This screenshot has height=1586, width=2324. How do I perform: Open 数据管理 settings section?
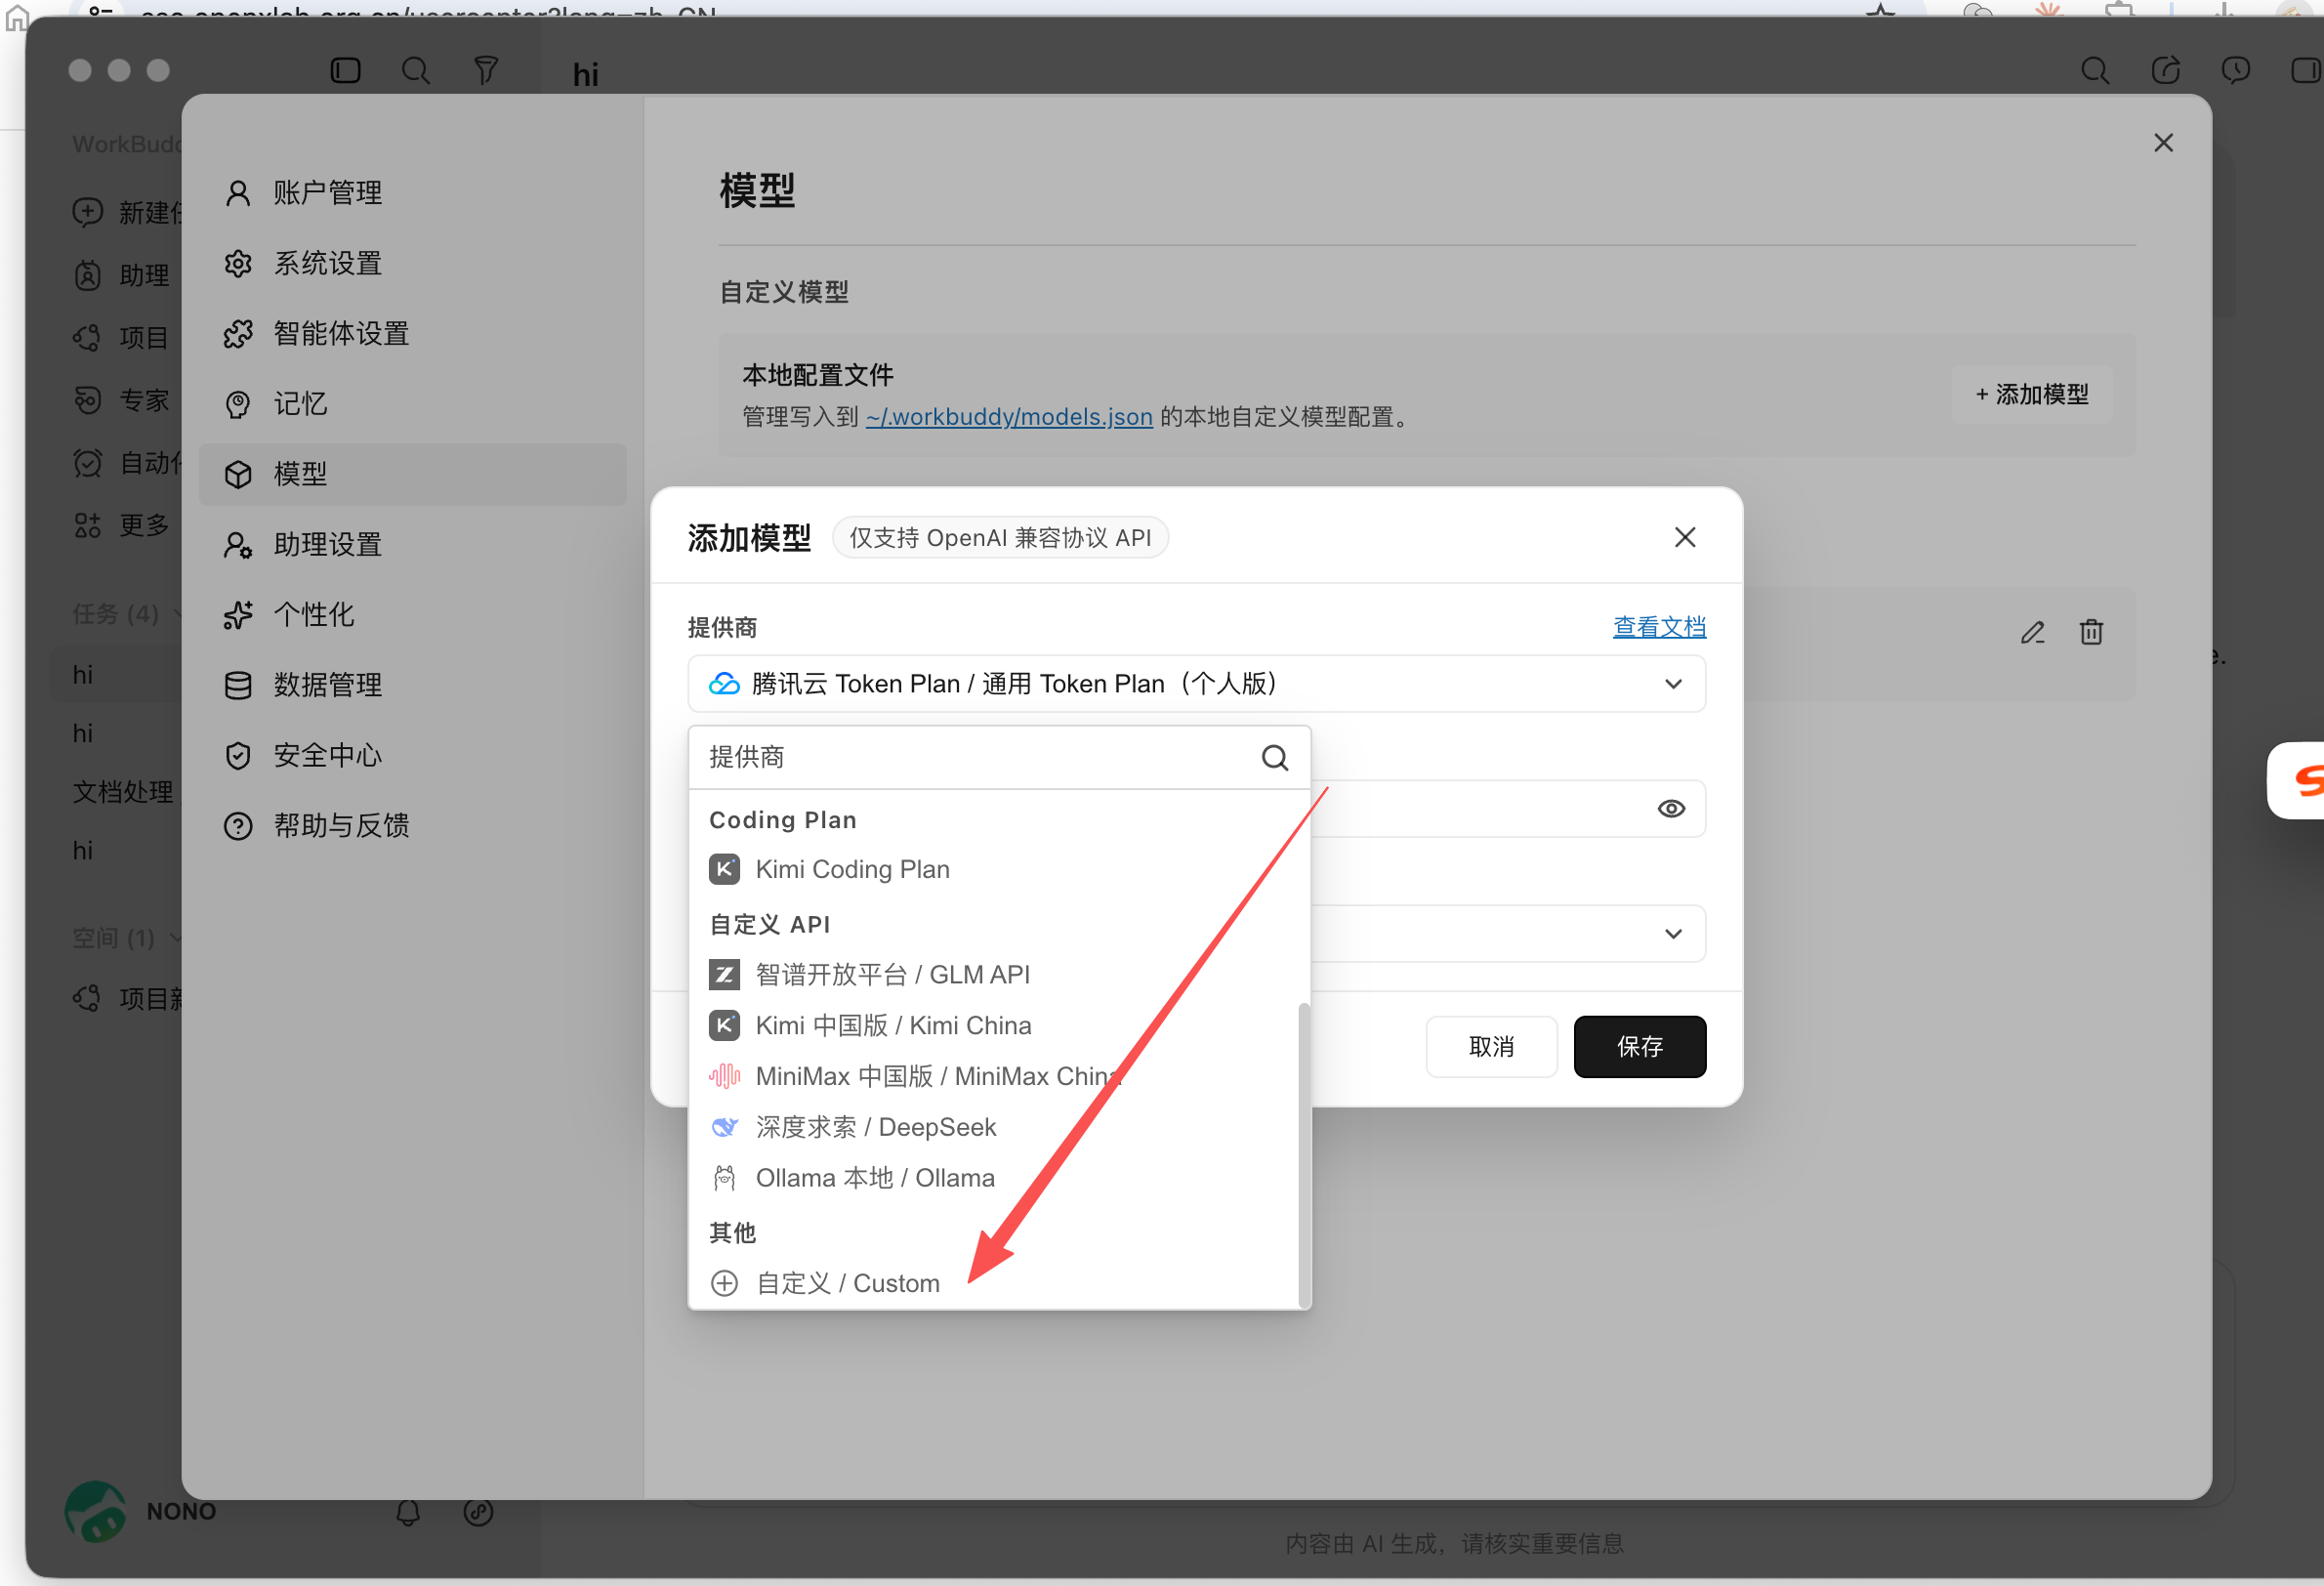click(412, 685)
